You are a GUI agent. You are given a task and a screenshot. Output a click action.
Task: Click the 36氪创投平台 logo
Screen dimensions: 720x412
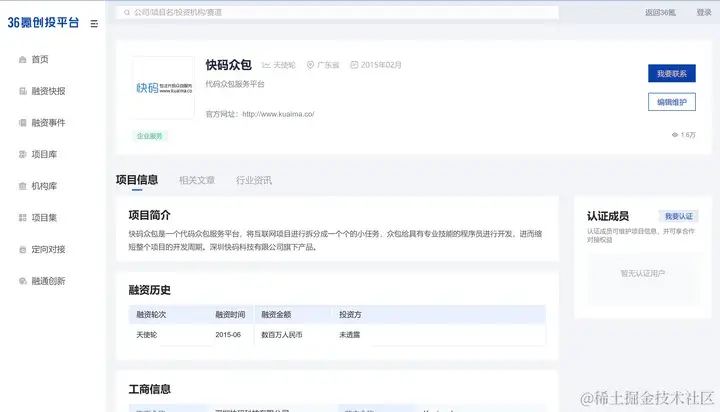tap(43, 23)
